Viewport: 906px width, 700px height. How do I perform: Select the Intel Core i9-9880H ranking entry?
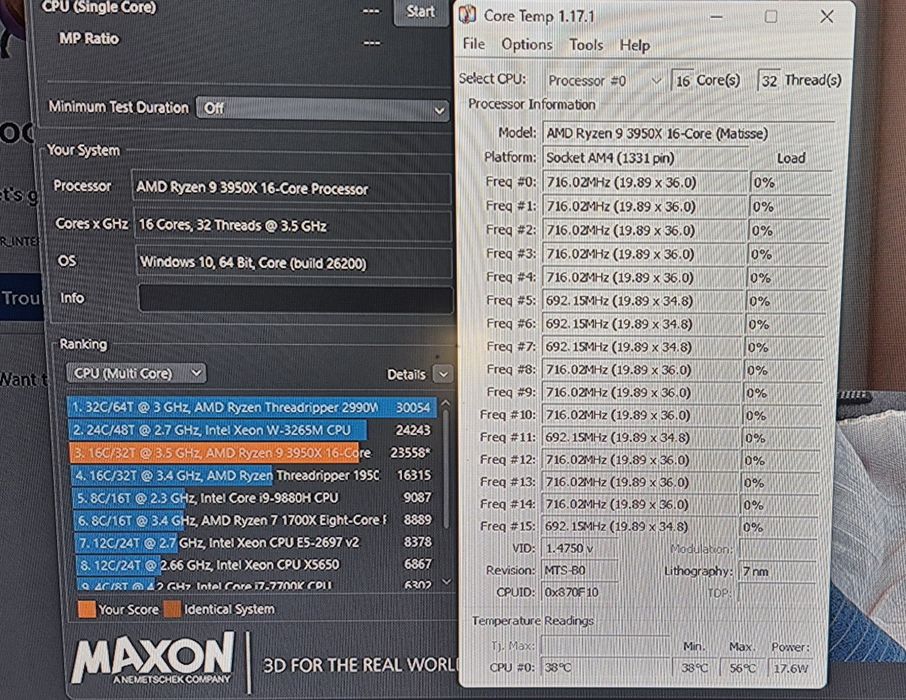tap(253, 498)
